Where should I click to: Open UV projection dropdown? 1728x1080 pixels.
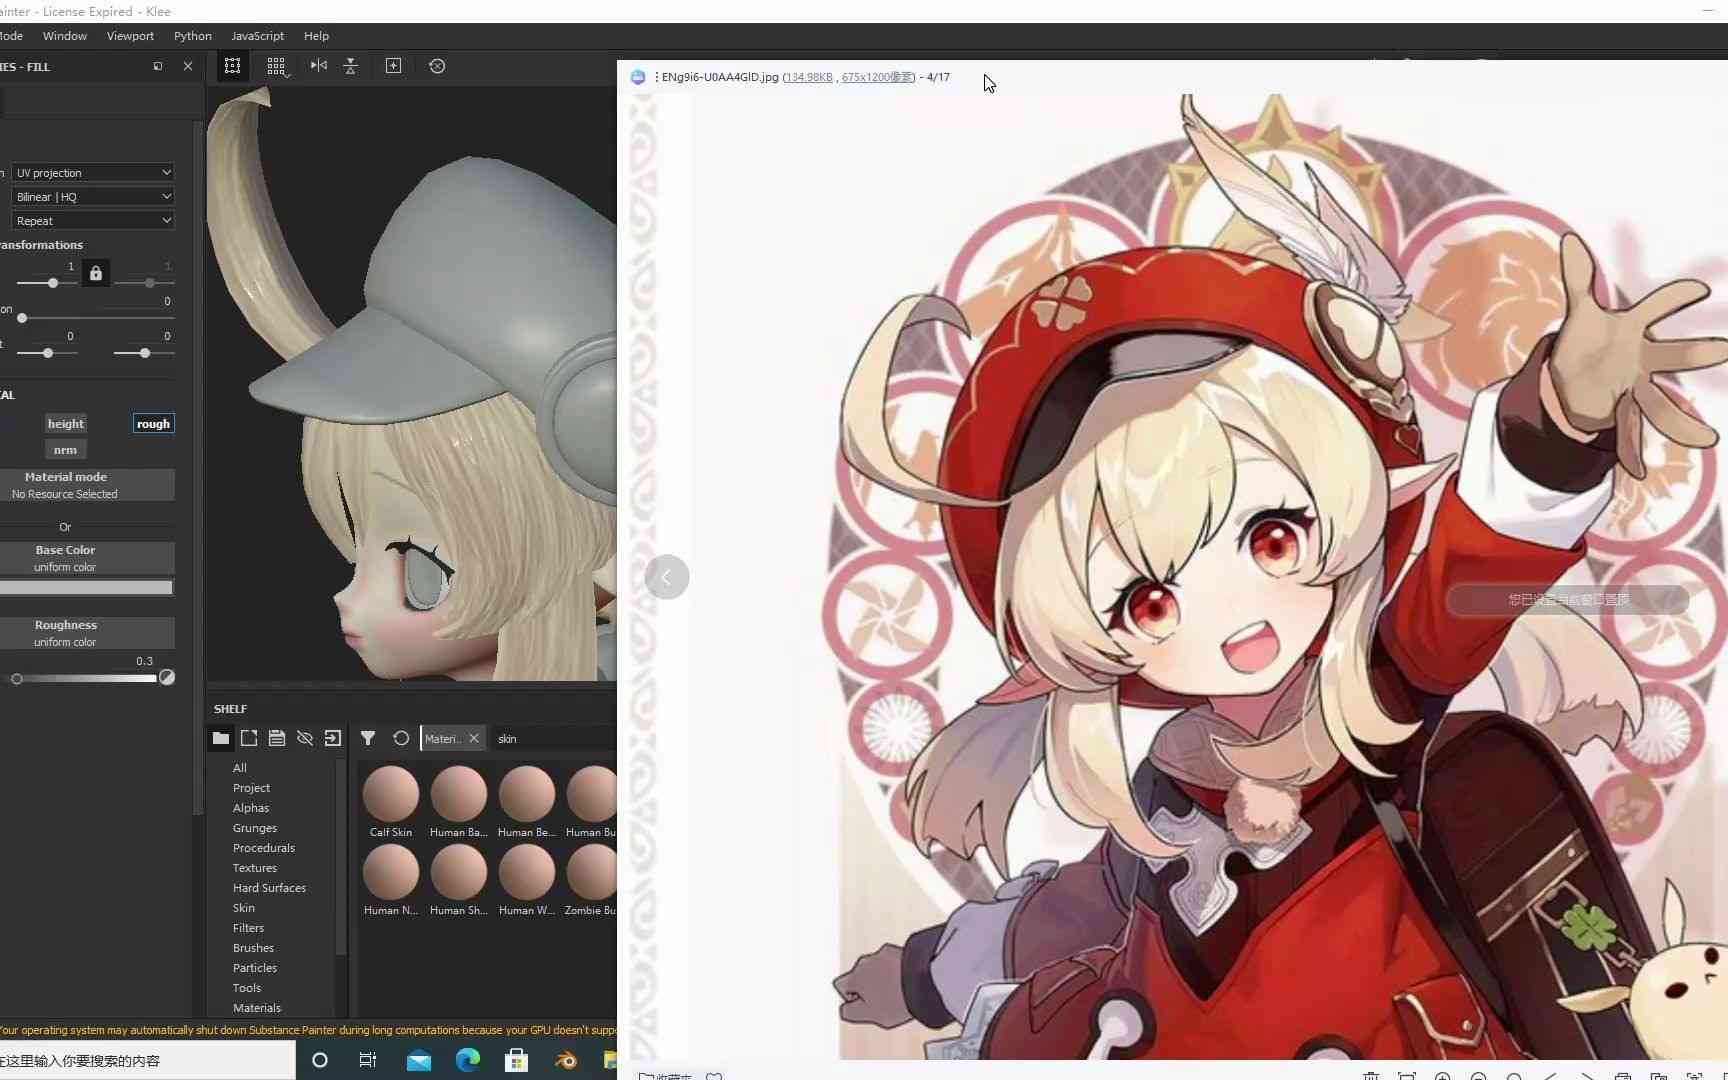click(93, 173)
